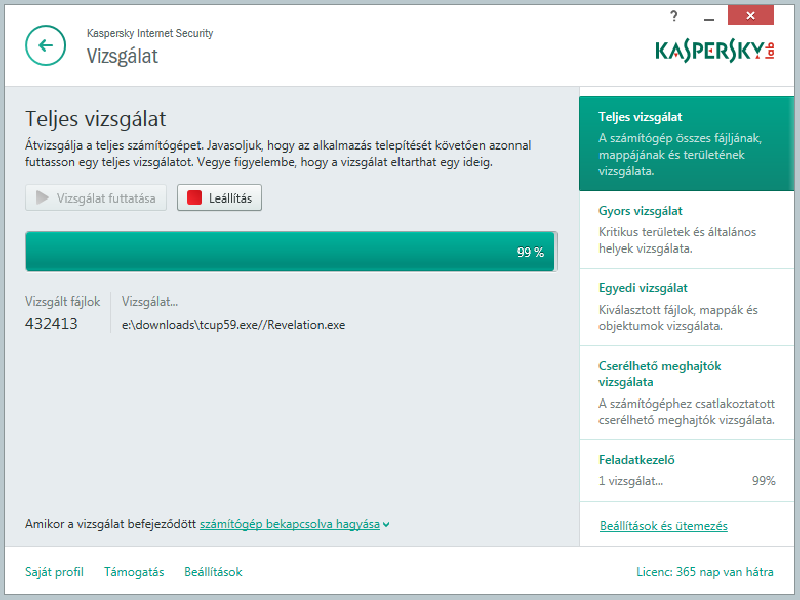Open help with the question mark icon
This screenshot has width=800, height=600.
click(x=673, y=16)
